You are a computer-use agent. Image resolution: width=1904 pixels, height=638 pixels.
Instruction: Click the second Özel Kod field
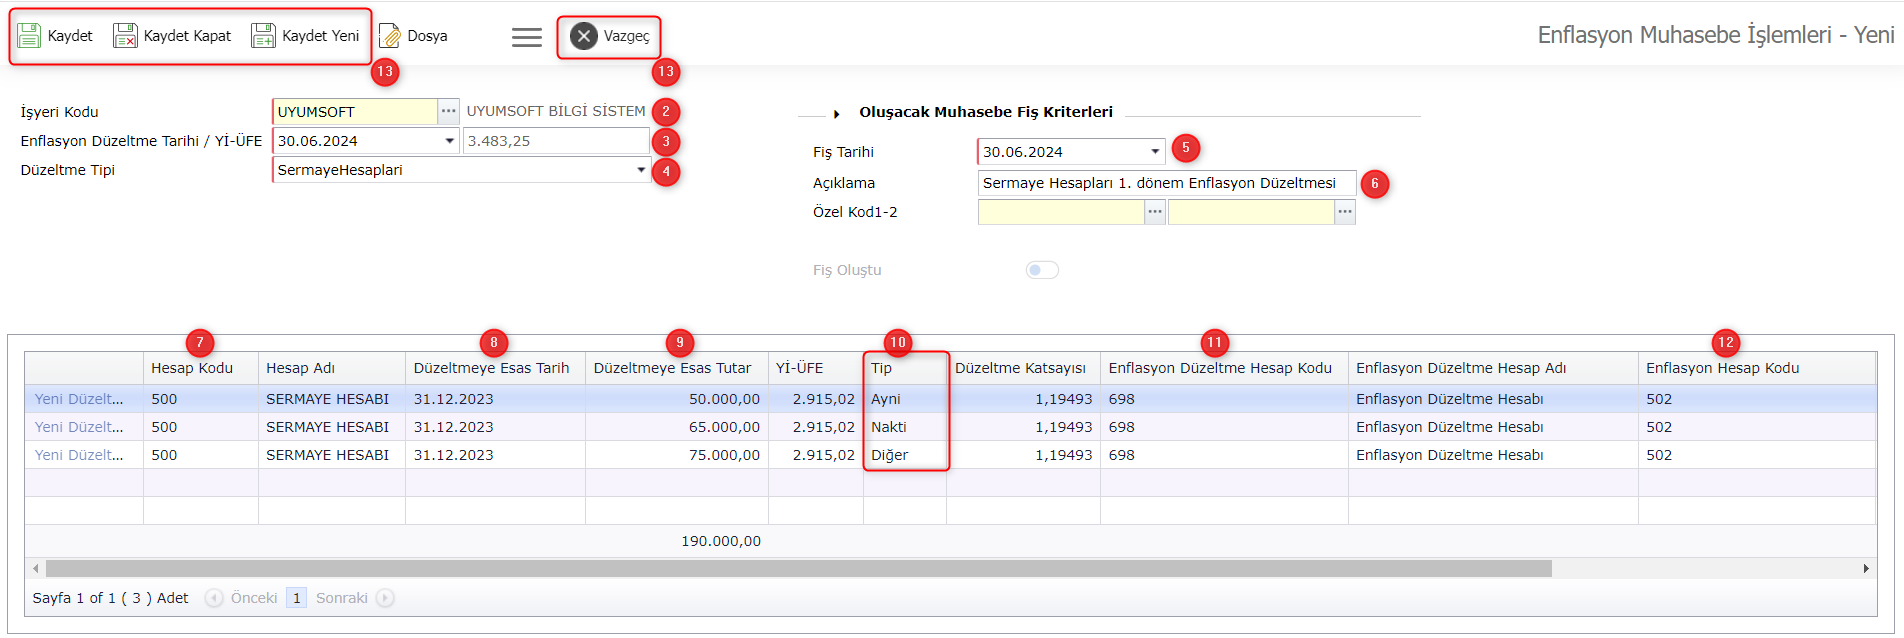(1251, 212)
